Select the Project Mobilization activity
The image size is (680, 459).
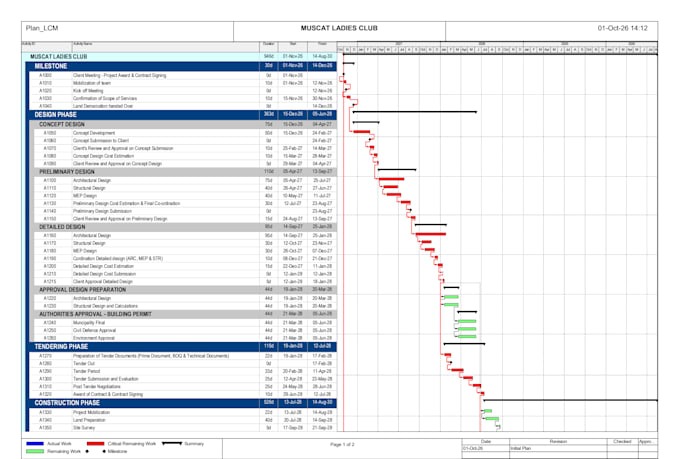[x=183, y=413]
